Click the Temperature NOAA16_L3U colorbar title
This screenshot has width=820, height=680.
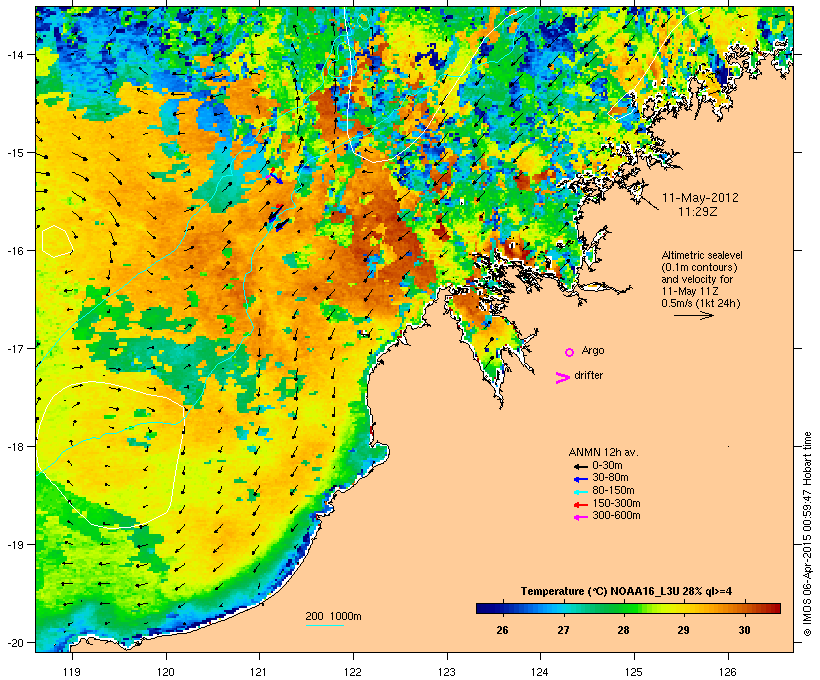point(626,592)
